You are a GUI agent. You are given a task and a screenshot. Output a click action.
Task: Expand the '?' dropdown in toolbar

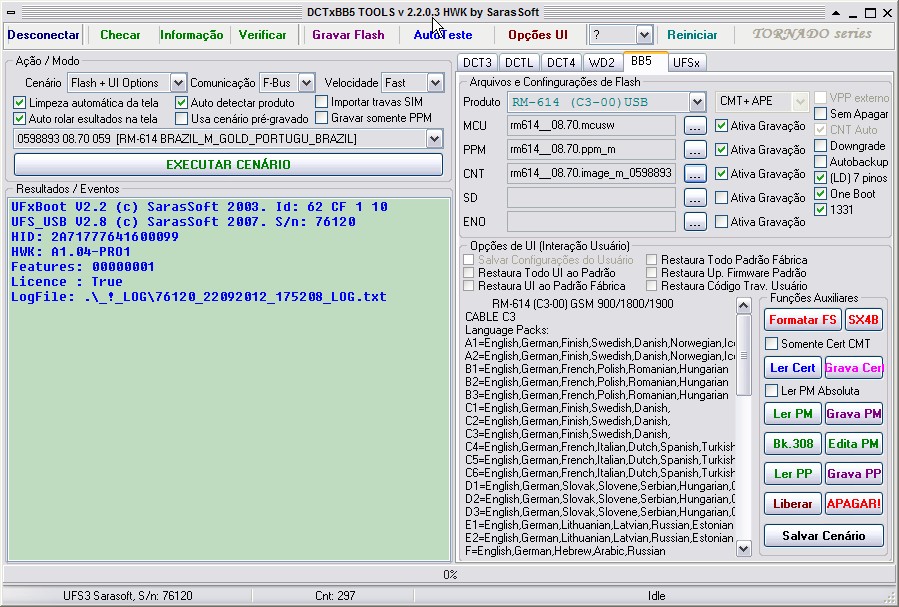644,35
